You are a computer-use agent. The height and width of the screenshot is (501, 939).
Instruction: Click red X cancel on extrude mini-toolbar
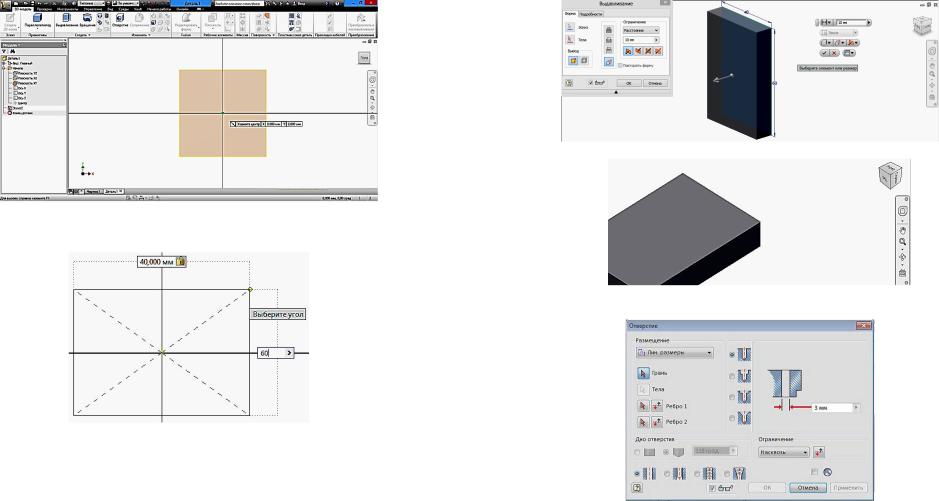[833, 53]
